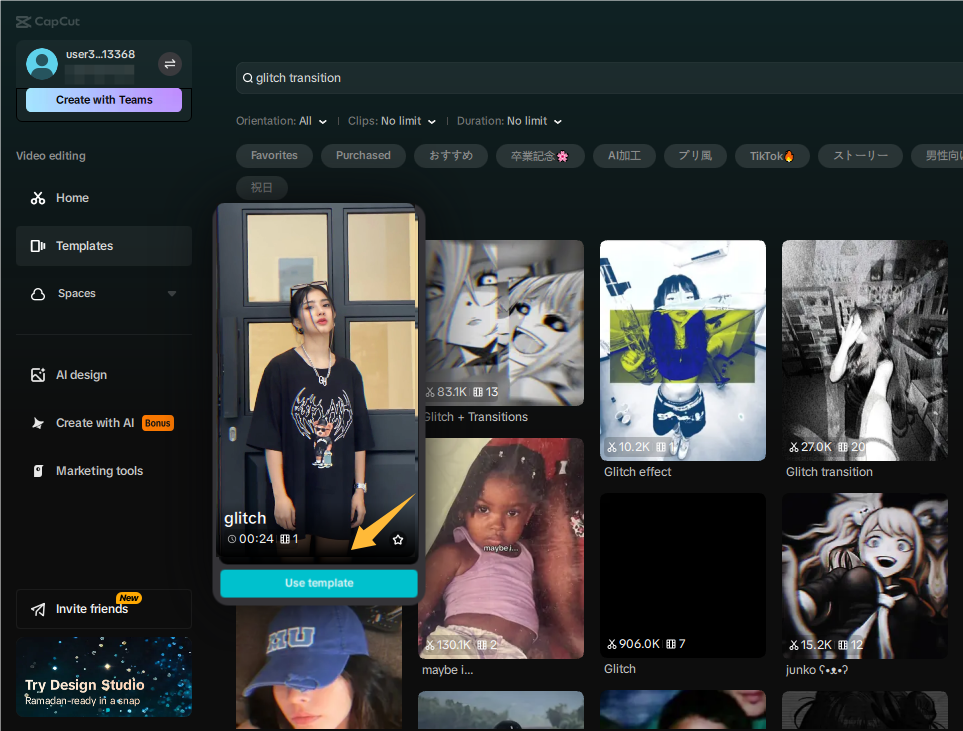Click the Invite friends paper plane icon
This screenshot has height=731, width=963.
pos(38,609)
